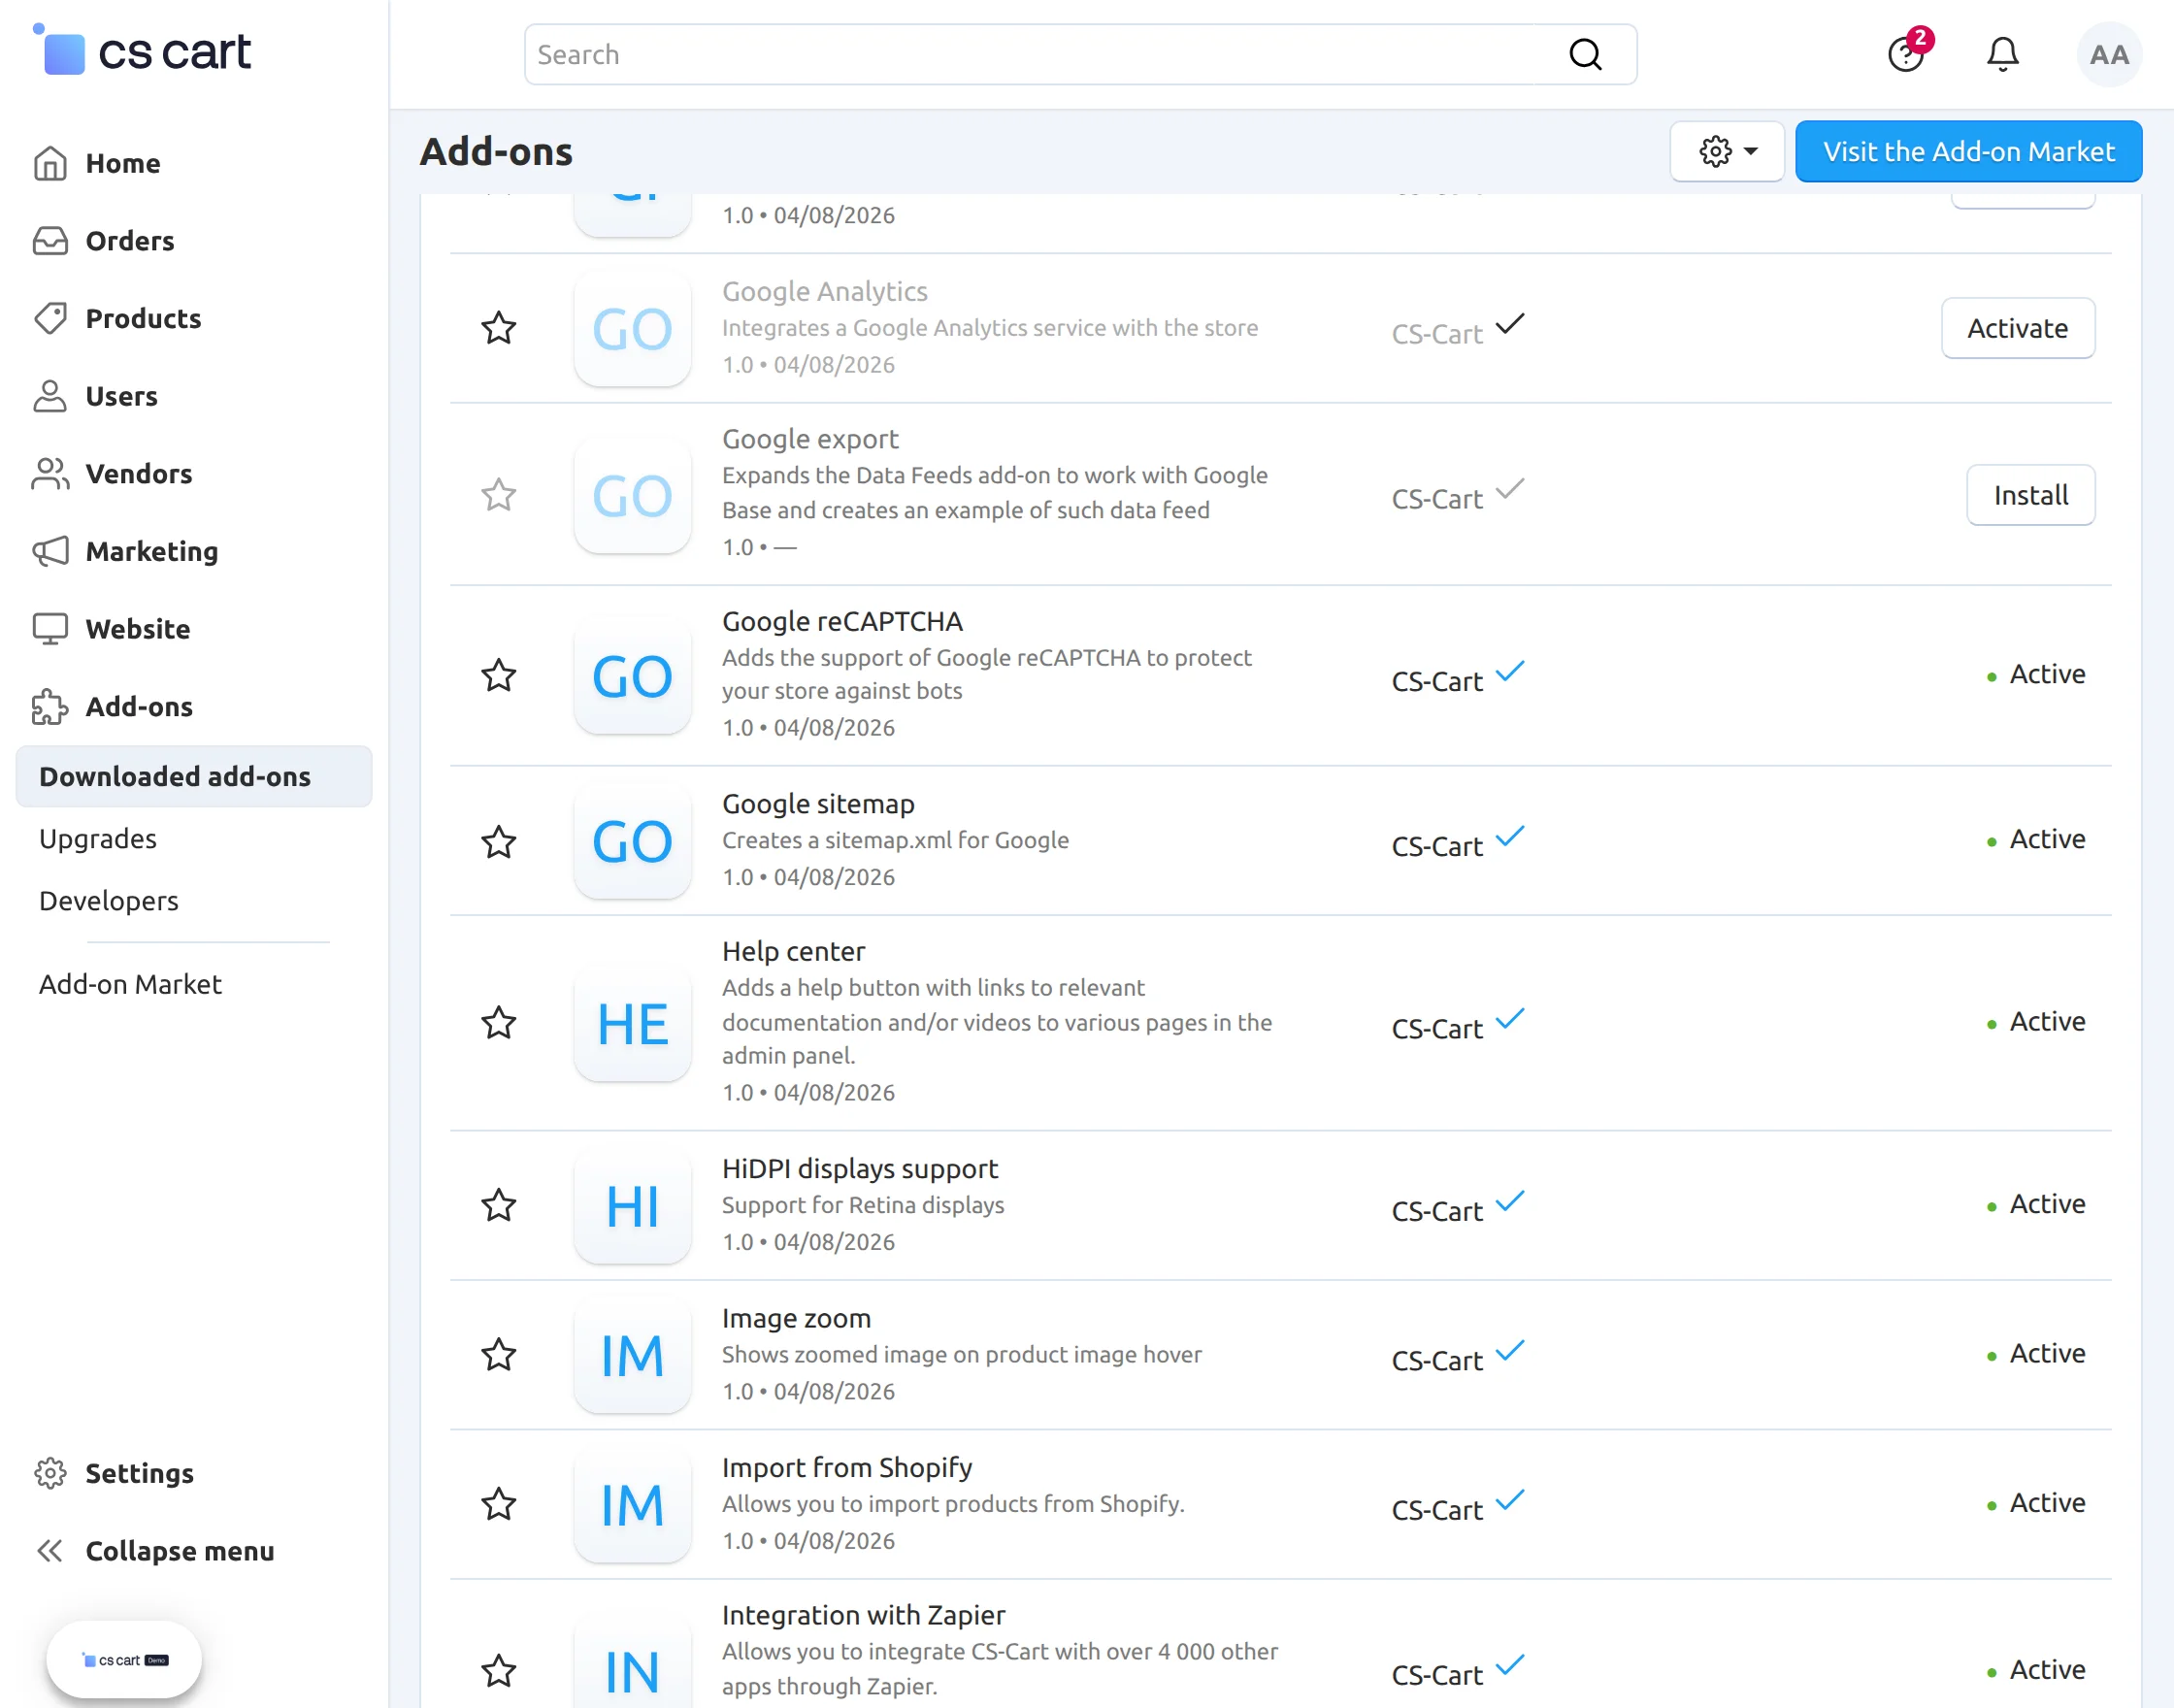Open Add-on Market submenu item
Viewport: 2174px width, 1708px height.
tap(130, 984)
